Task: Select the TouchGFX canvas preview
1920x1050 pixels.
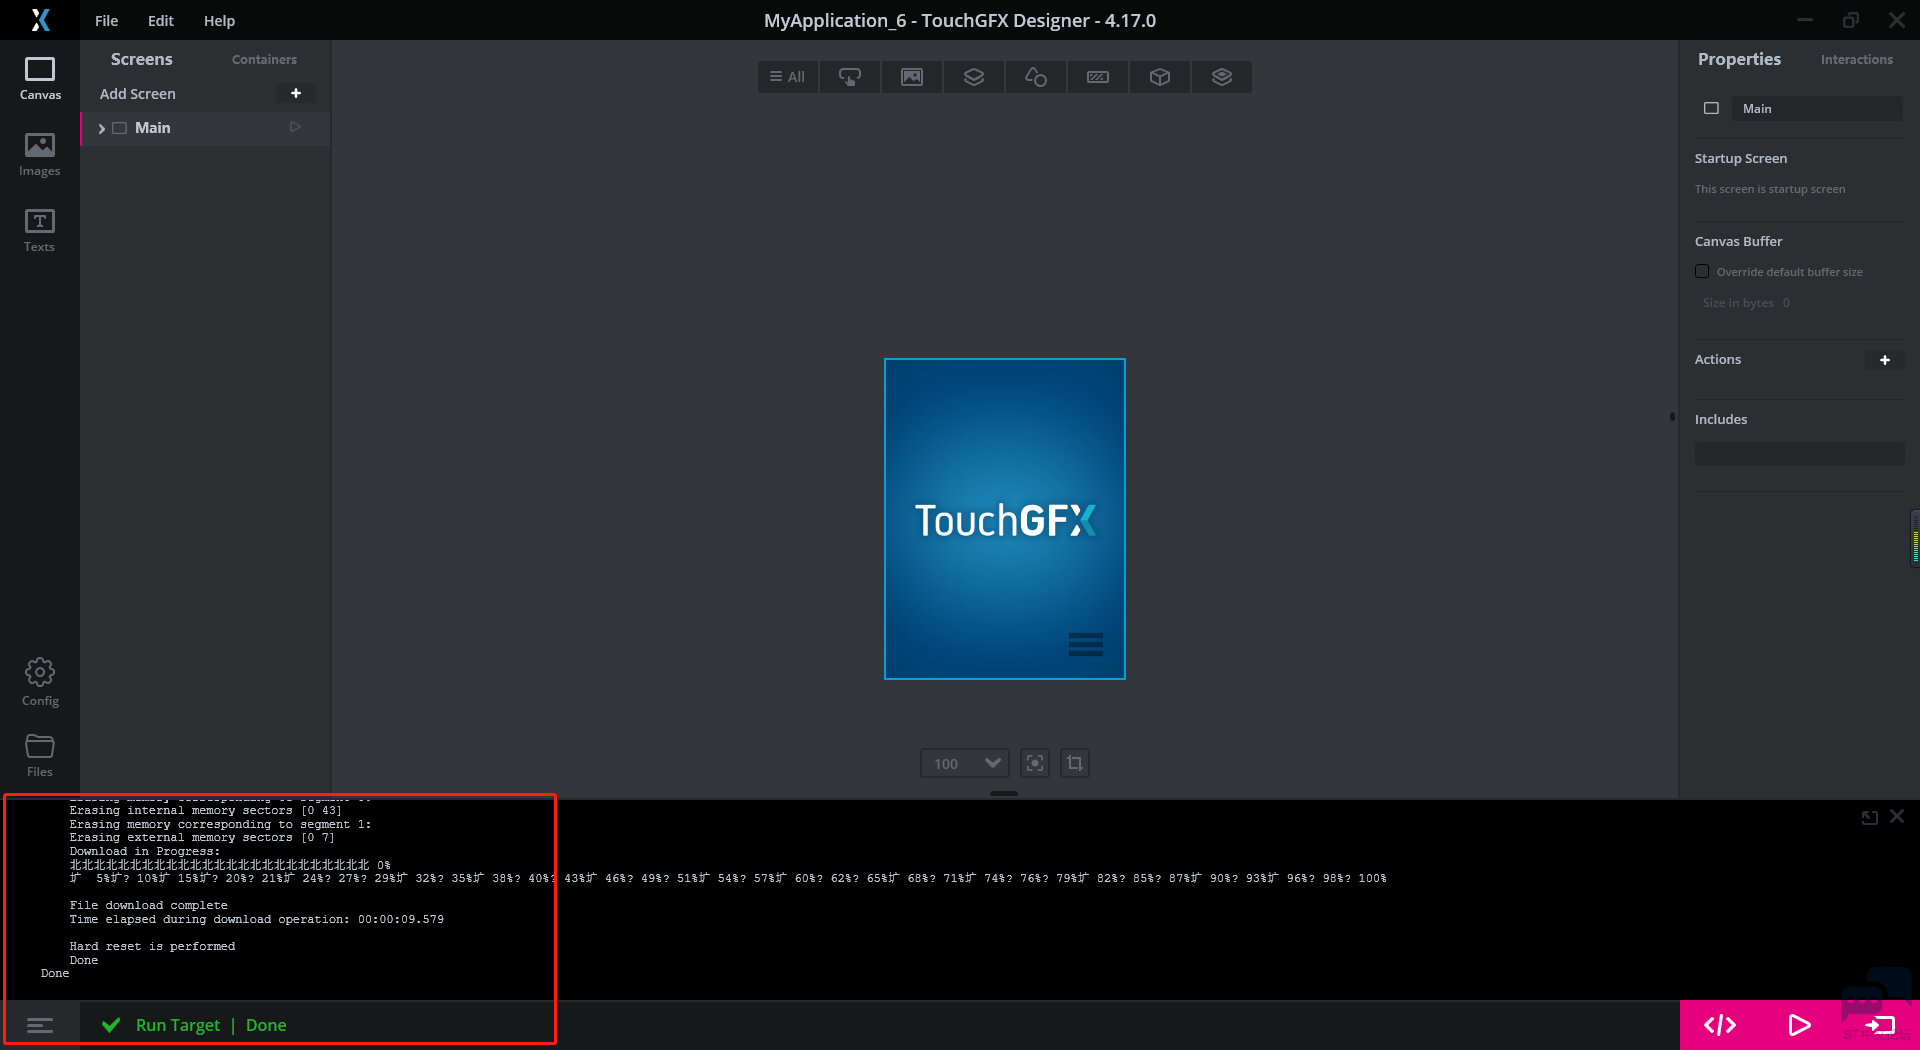Action: [1005, 519]
